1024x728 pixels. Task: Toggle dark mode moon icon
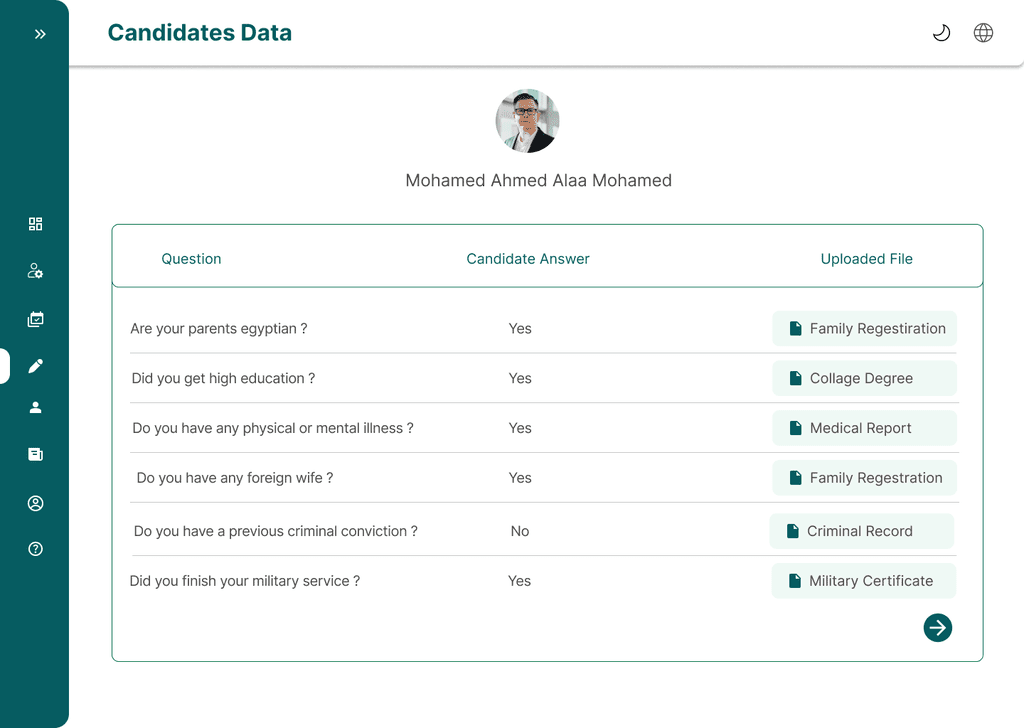pyautogui.click(x=941, y=33)
